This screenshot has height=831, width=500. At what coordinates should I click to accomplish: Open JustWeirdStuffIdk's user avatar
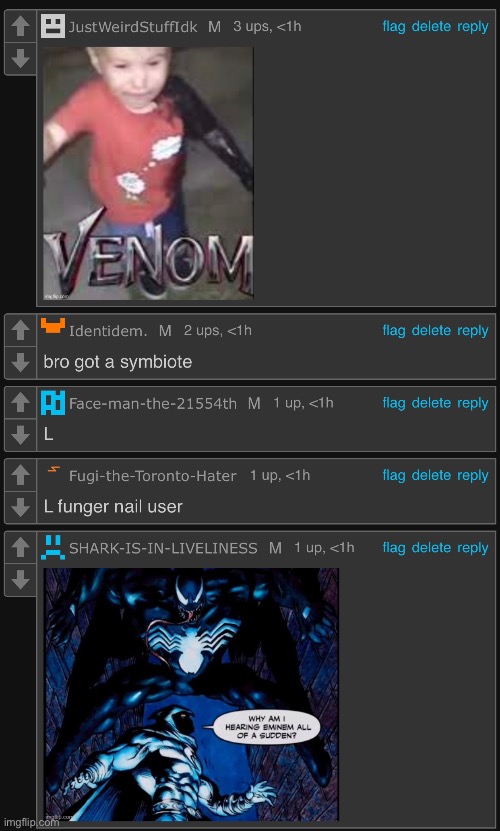[x=53, y=26]
